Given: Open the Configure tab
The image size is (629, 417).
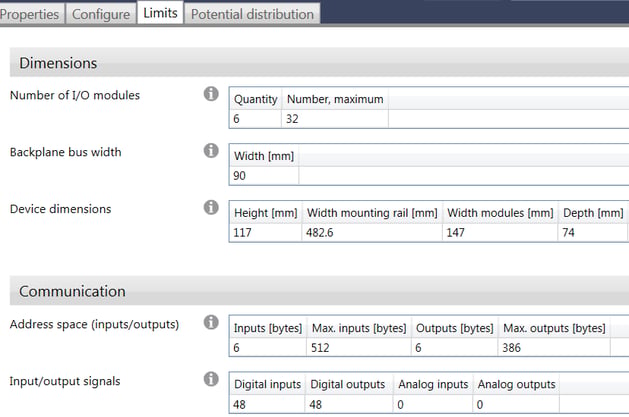Looking at the screenshot, I should (101, 14).
